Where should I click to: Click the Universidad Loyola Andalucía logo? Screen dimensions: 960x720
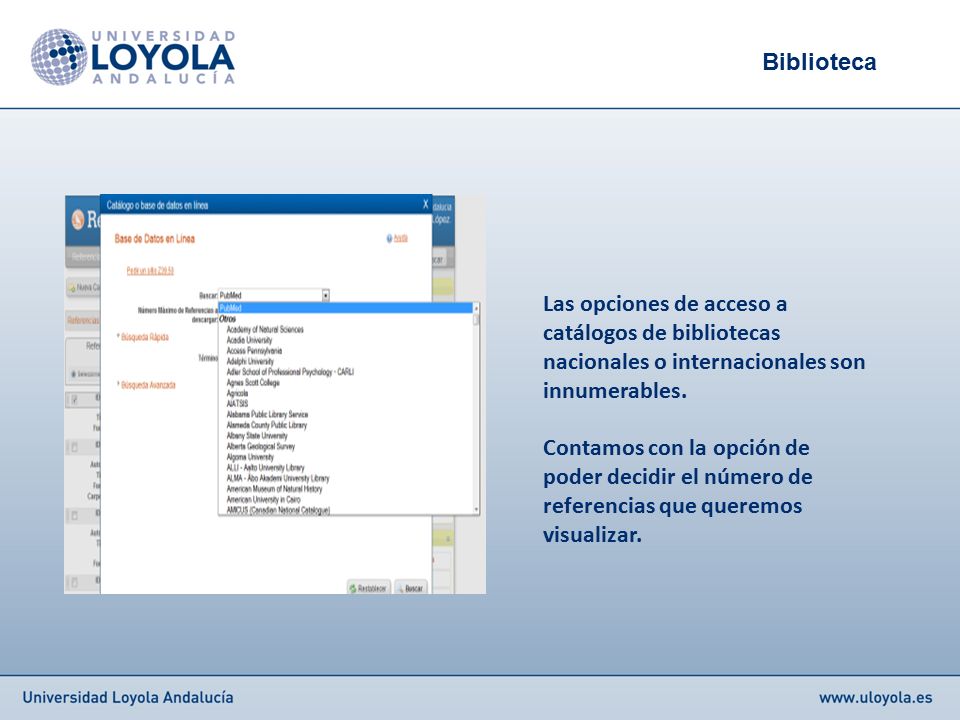coord(133,56)
